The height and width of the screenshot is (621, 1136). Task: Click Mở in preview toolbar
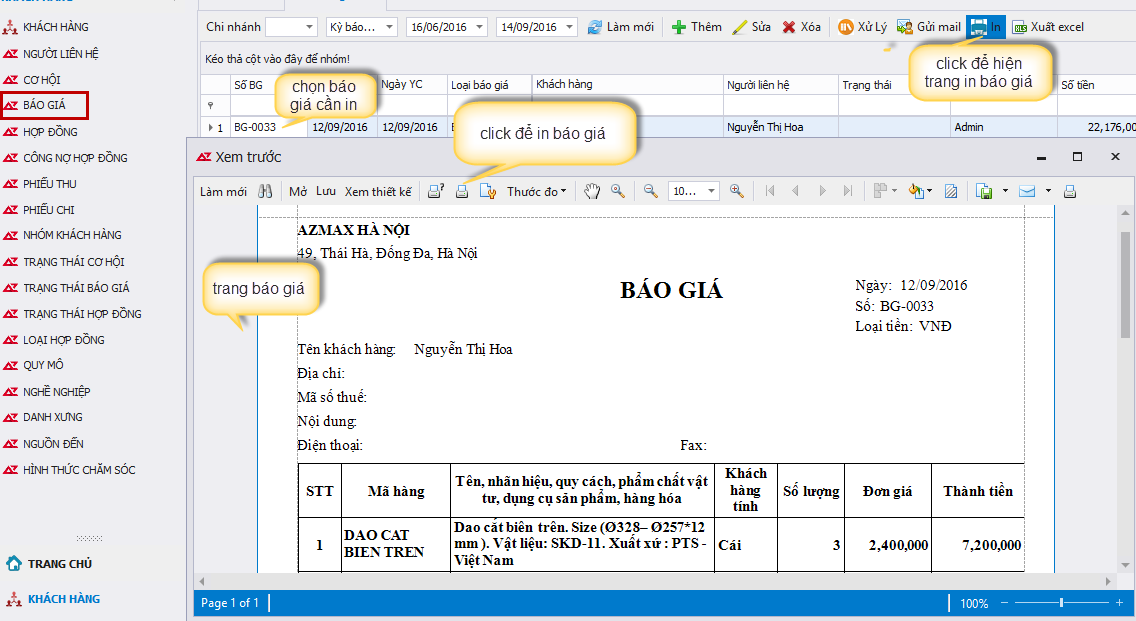(x=298, y=192)
